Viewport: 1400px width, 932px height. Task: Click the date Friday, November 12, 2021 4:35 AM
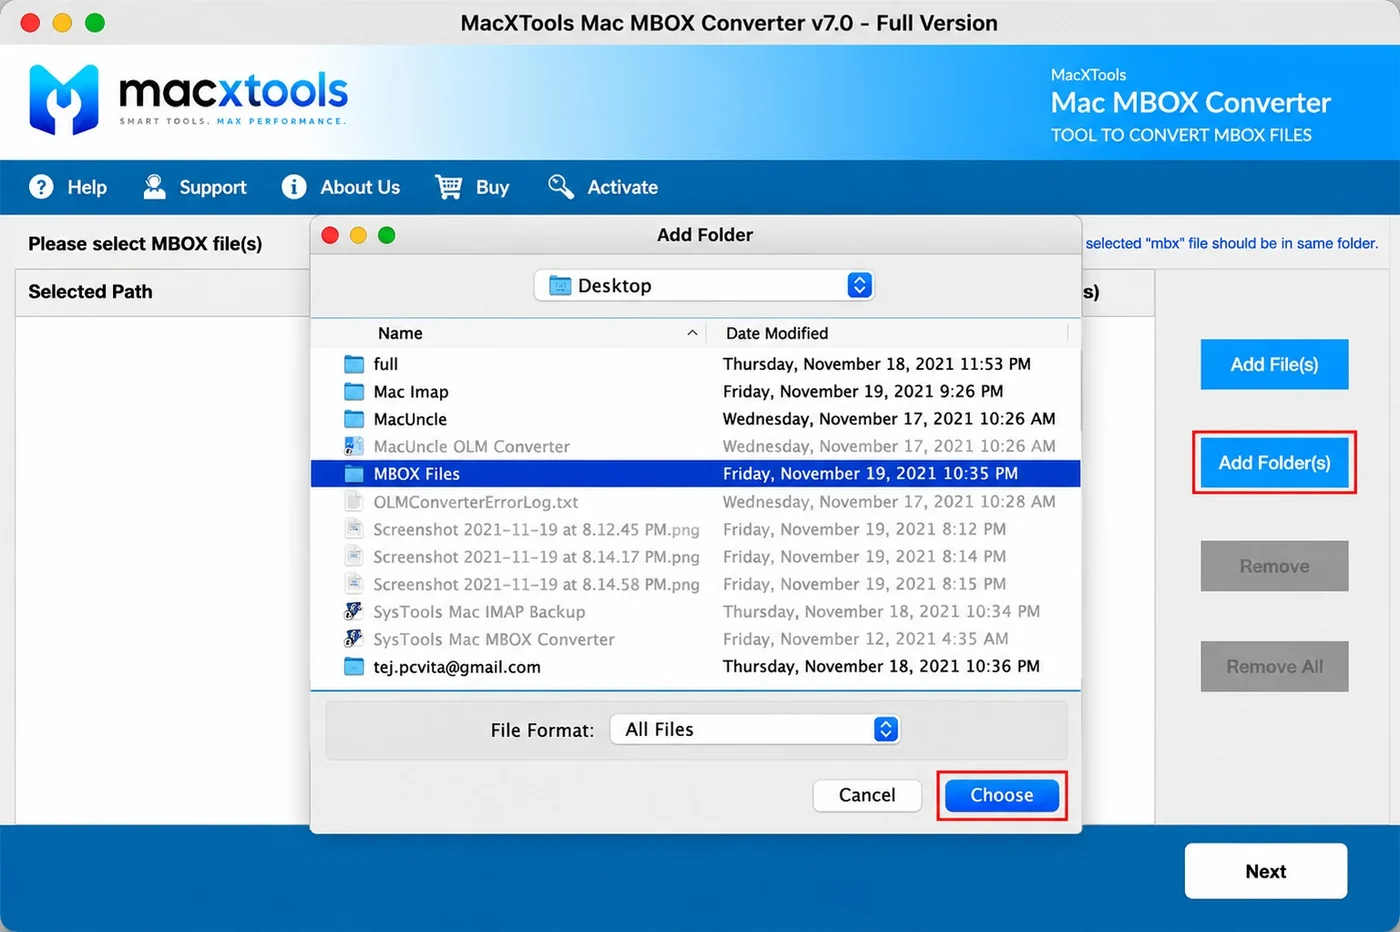[x=866, y=639]
